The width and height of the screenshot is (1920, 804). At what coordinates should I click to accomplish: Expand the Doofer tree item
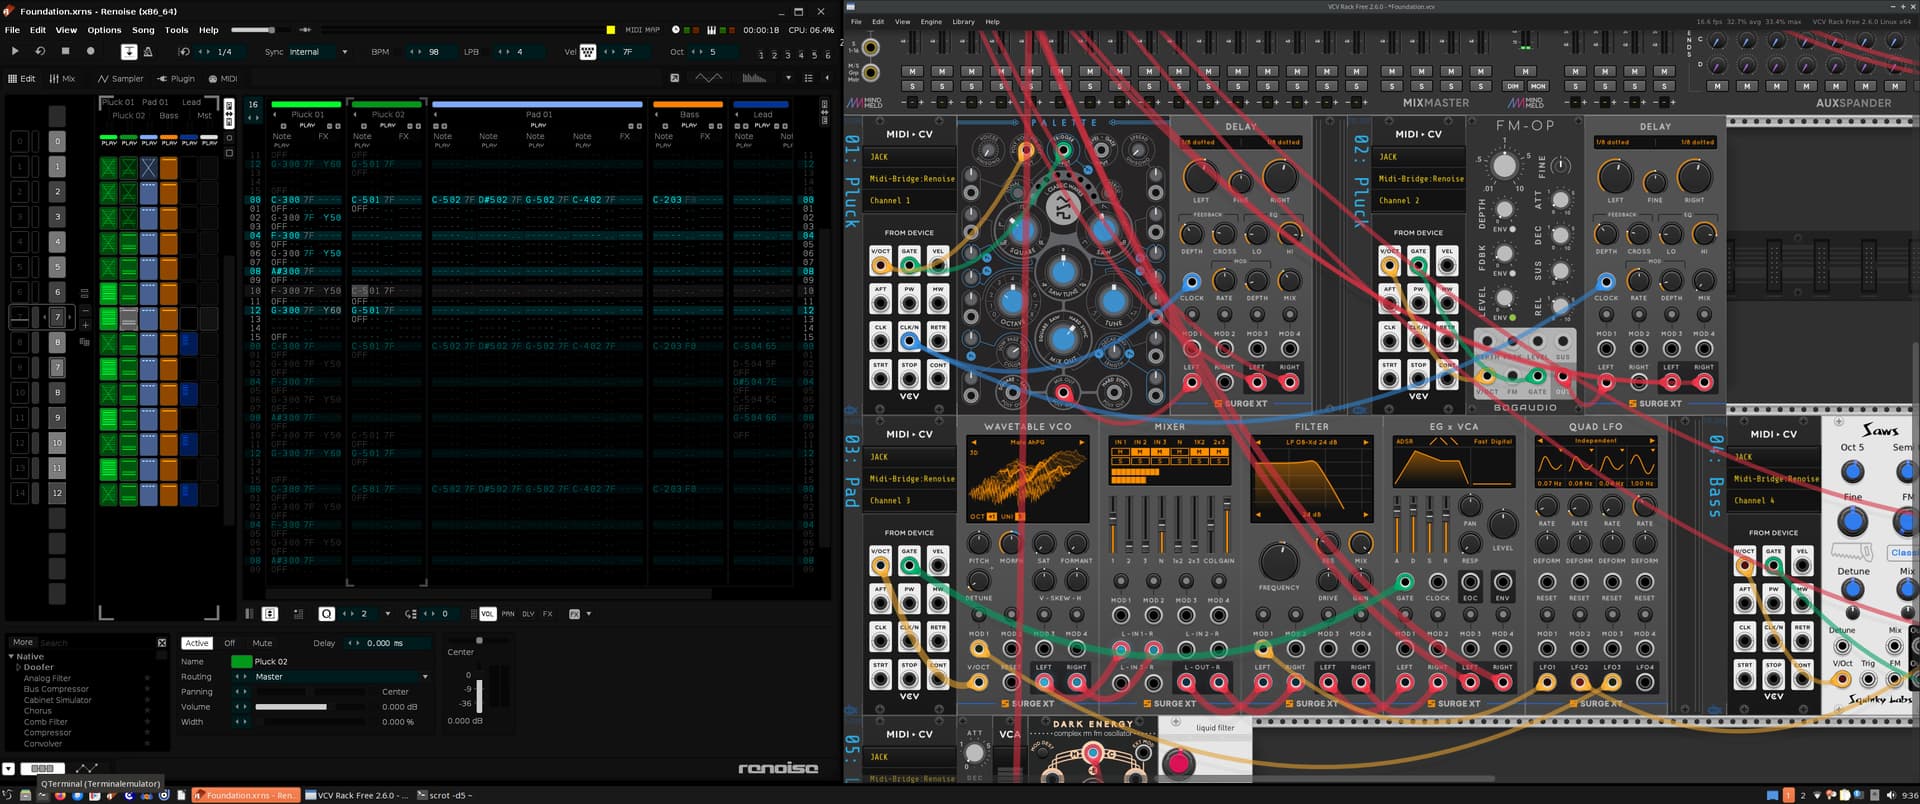coord(18,667)
